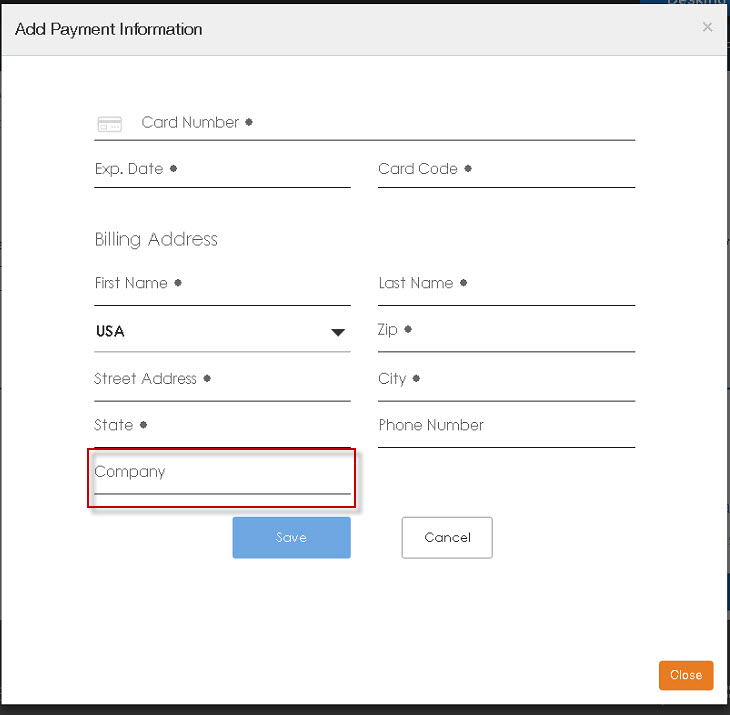
Task: Close dialog with the top-right X
Action: pyautogui.click(x=707, y=28)
